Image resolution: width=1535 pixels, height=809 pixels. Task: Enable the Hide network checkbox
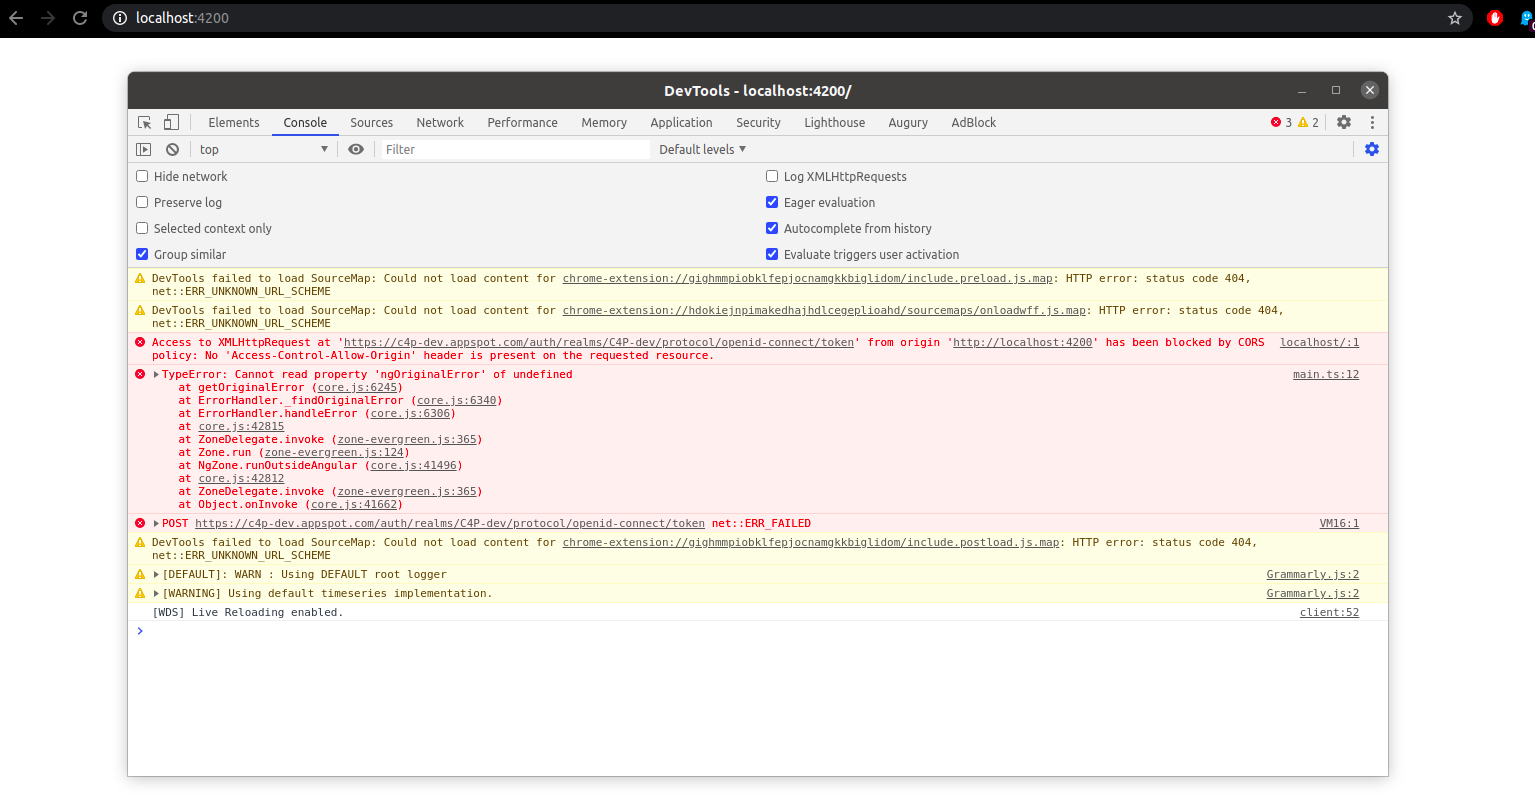[x=142, y=176]
